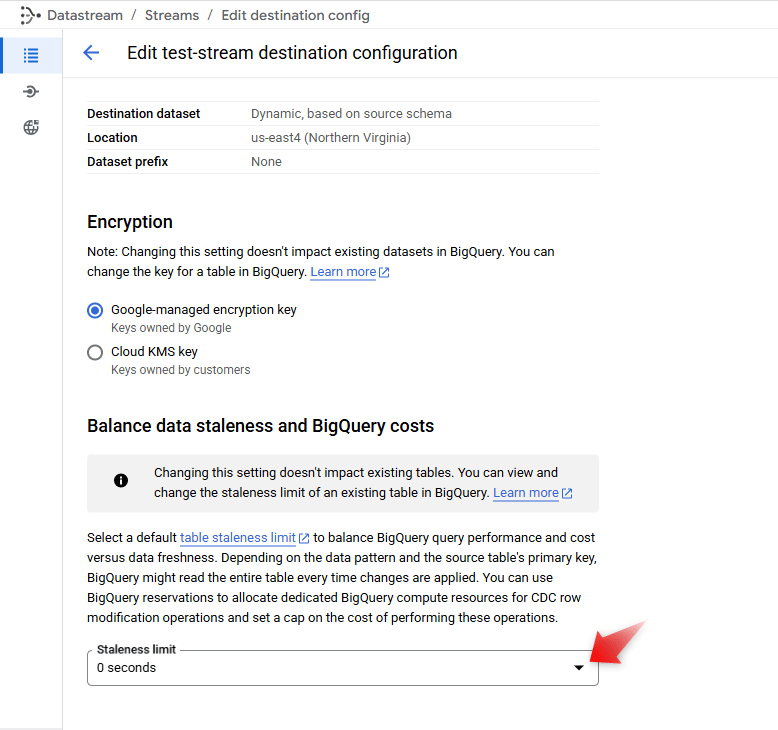
Task: Click 'us-east4 (Northern Virginia)' value
Action: pos(331,137)
